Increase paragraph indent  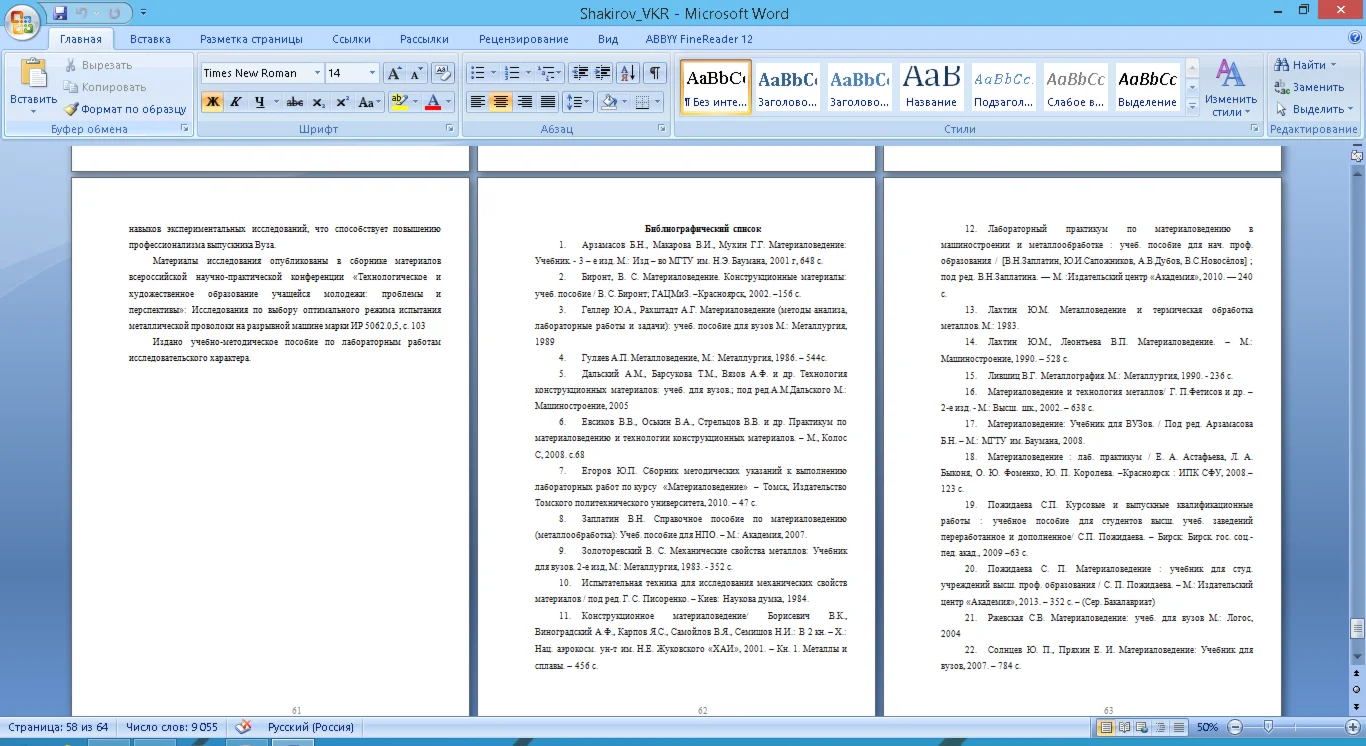(603, 73)
